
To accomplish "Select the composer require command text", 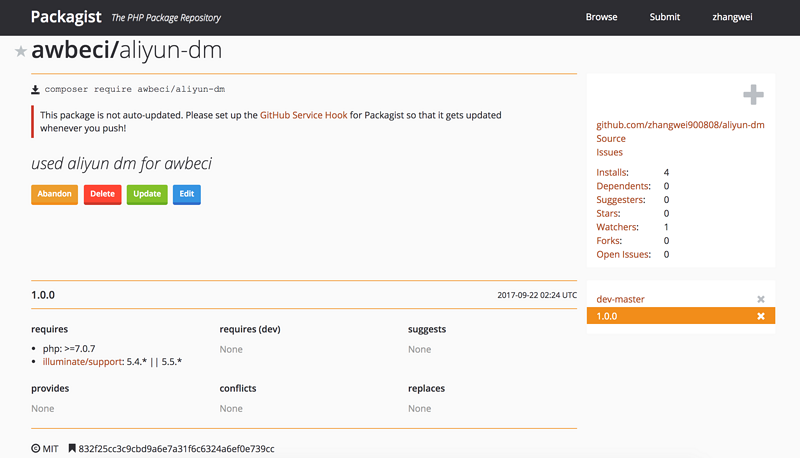I will point(135,89).
